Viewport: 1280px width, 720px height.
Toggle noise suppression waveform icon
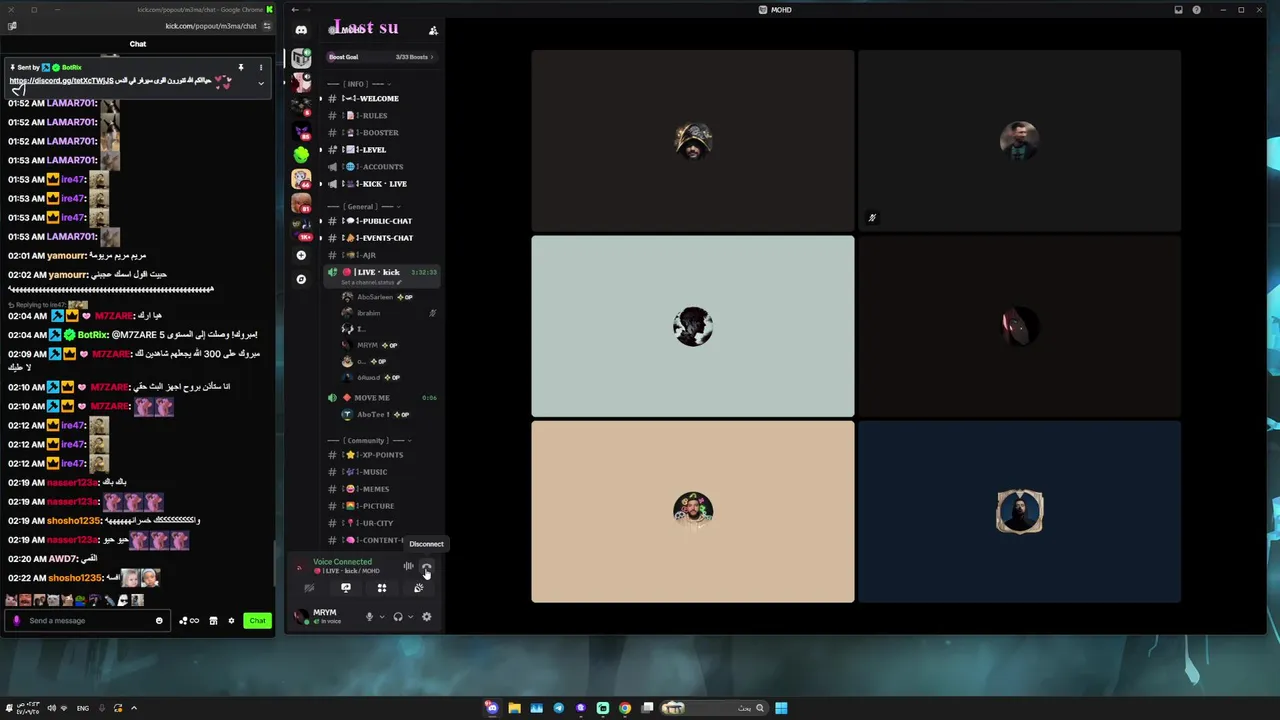(408, 567)
